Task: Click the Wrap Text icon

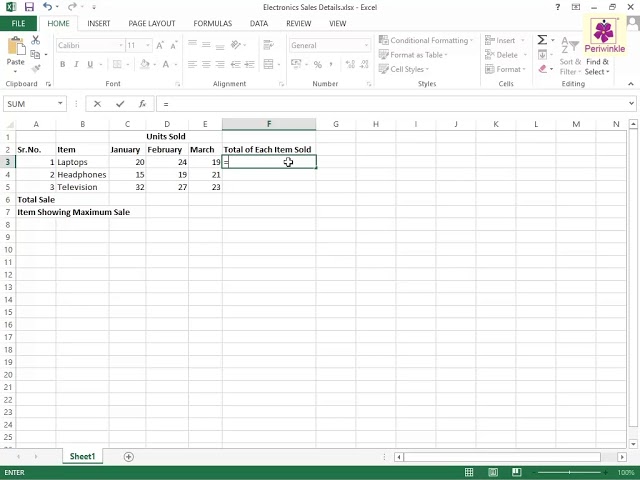Action: pos(268,44)
